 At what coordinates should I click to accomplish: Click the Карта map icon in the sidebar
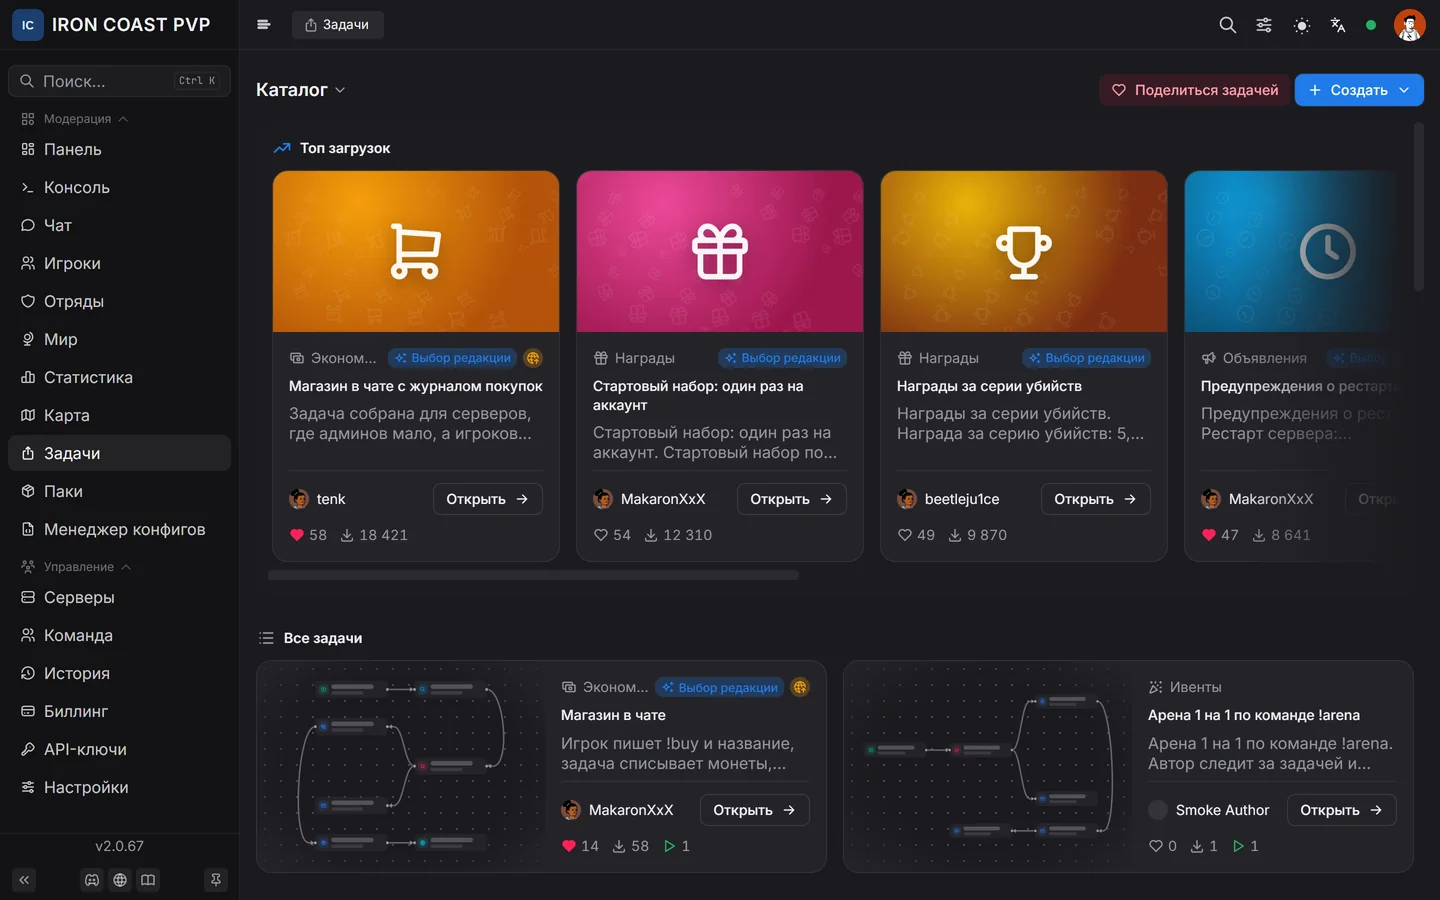[x=28, y=415]
